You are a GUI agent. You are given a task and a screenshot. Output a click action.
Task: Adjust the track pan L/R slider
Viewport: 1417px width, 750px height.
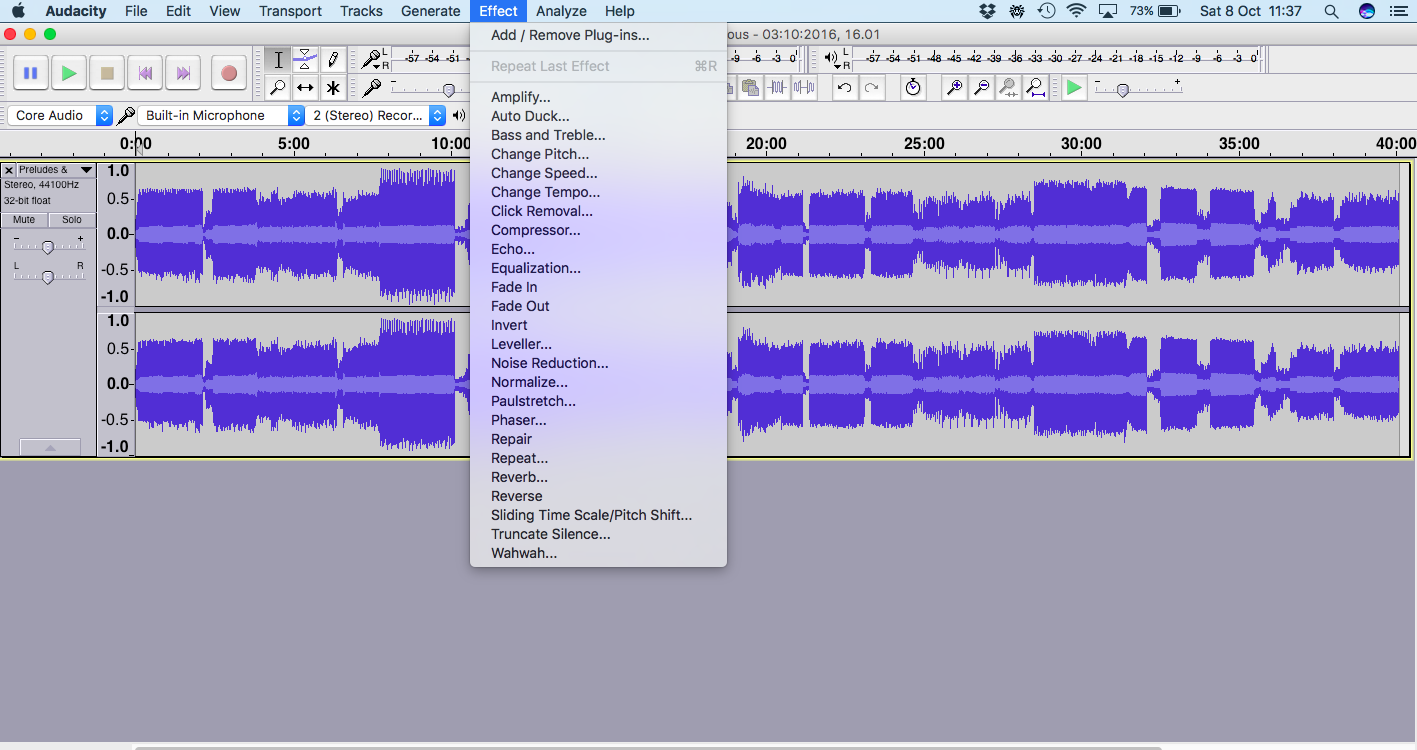coord(47,276)
